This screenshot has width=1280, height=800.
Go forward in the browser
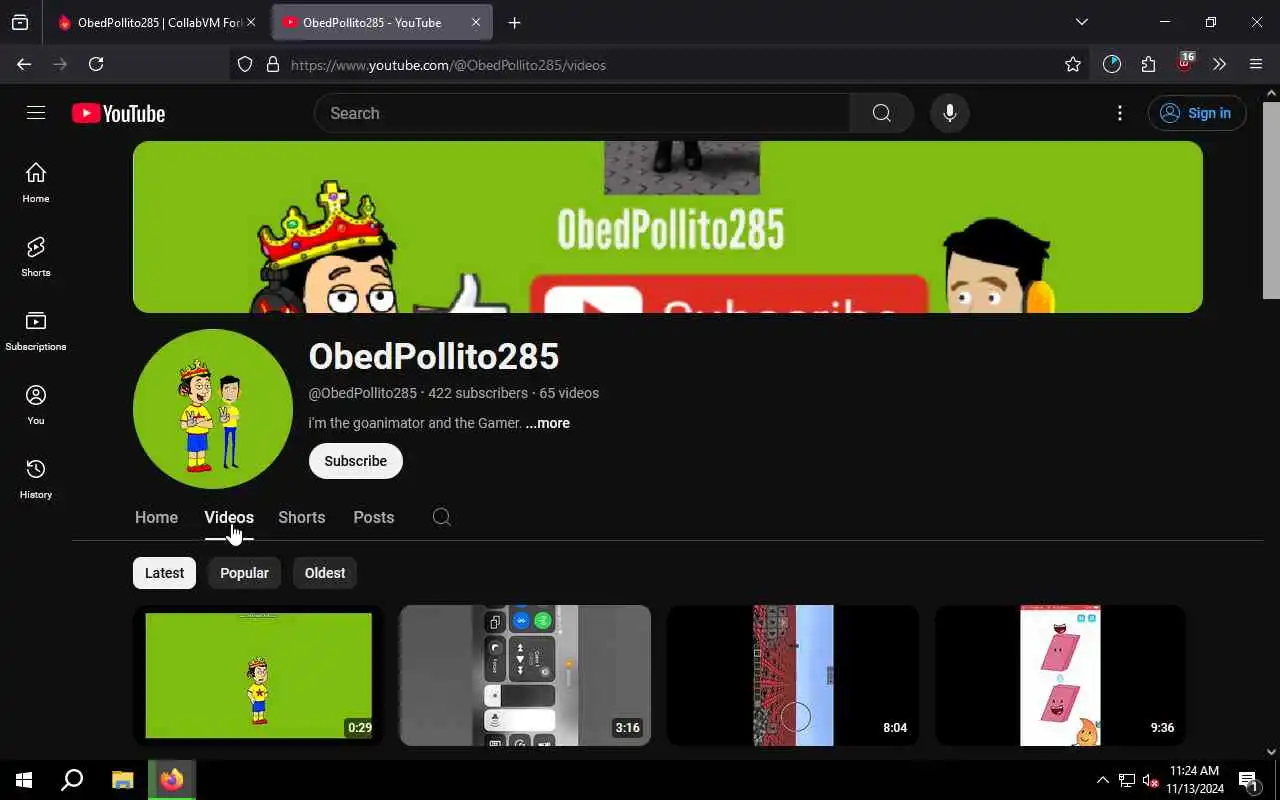[x=60, y=64]
